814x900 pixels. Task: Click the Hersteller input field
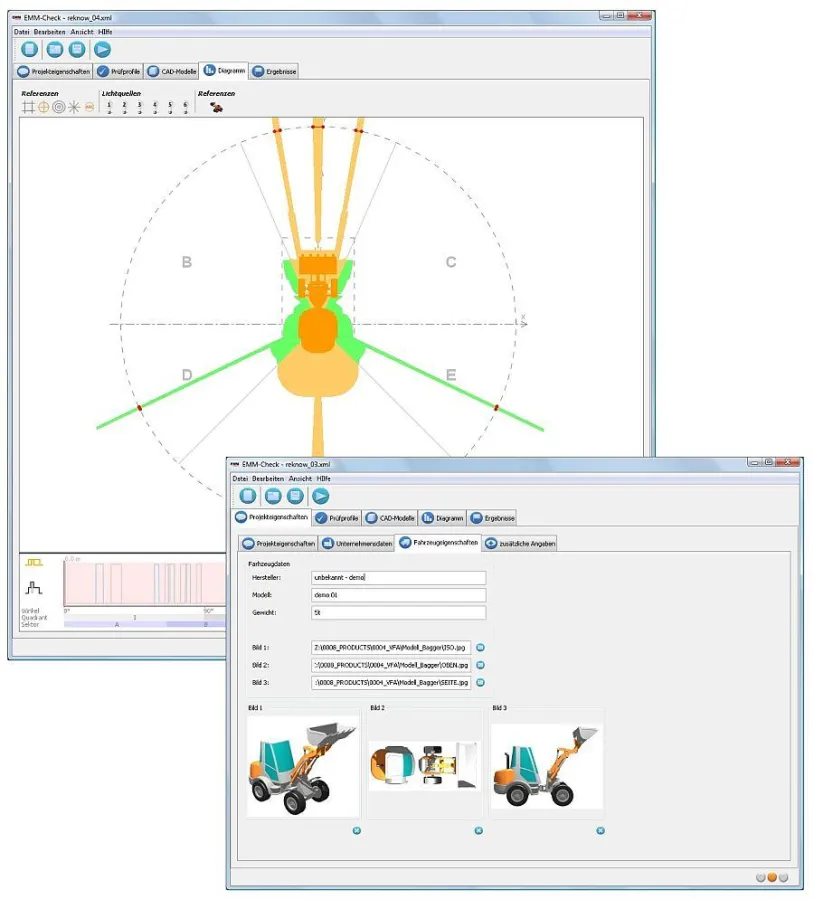click(398, 578)
